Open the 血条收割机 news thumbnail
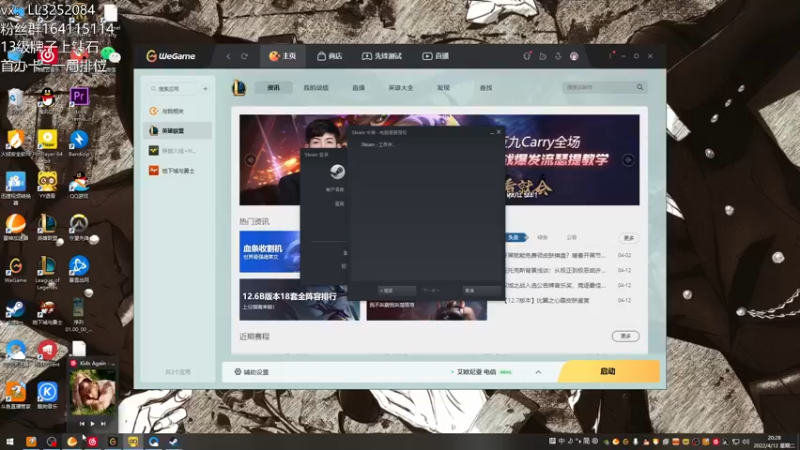 [x=270, y=252]
